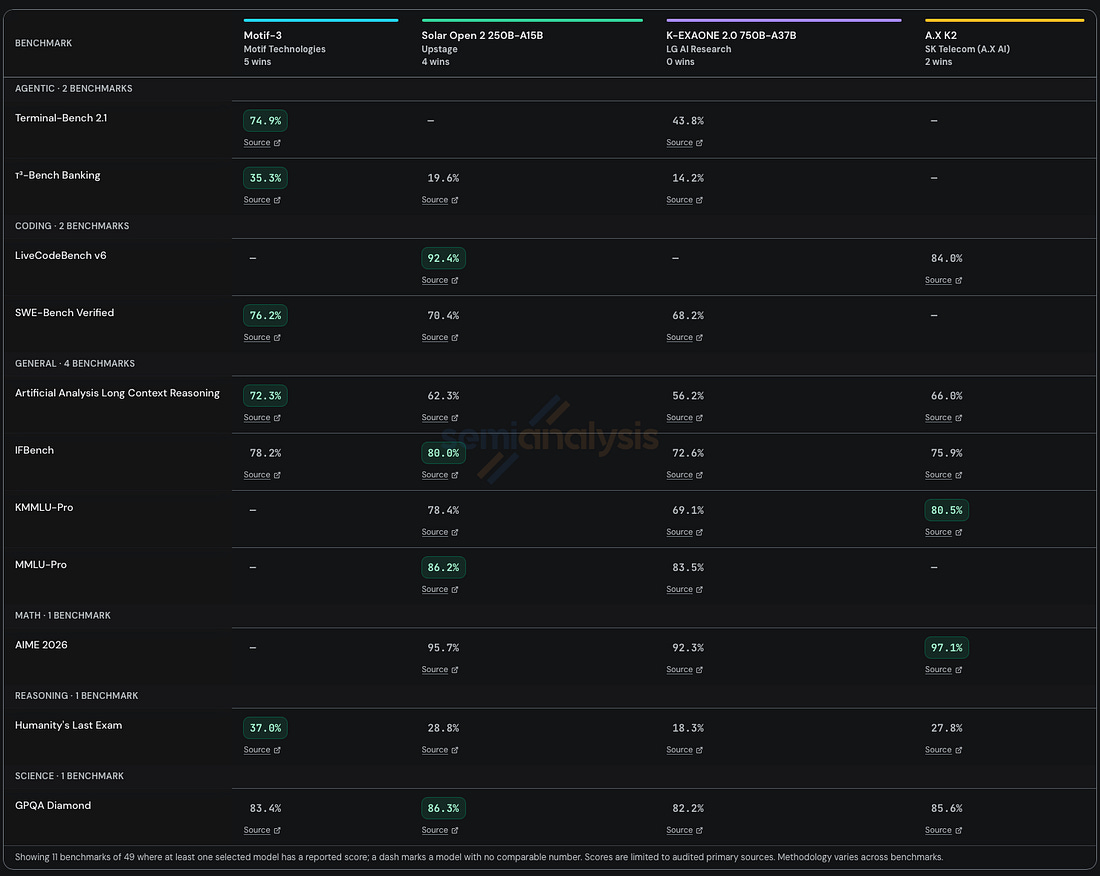Open A.X K2 KMMLU-Pro source link
Viewport: 1100px width, 876px height.
(x=938, y=532)
